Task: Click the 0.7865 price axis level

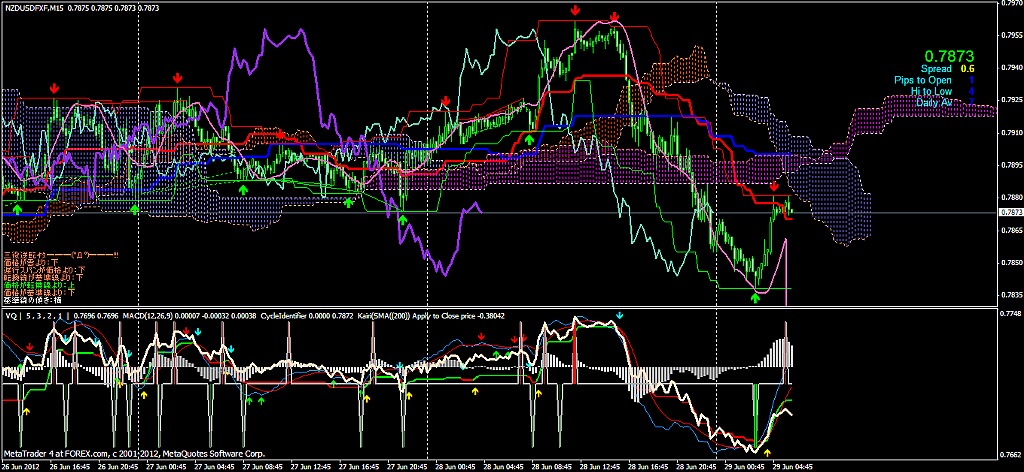Action: coord(1011,230)
